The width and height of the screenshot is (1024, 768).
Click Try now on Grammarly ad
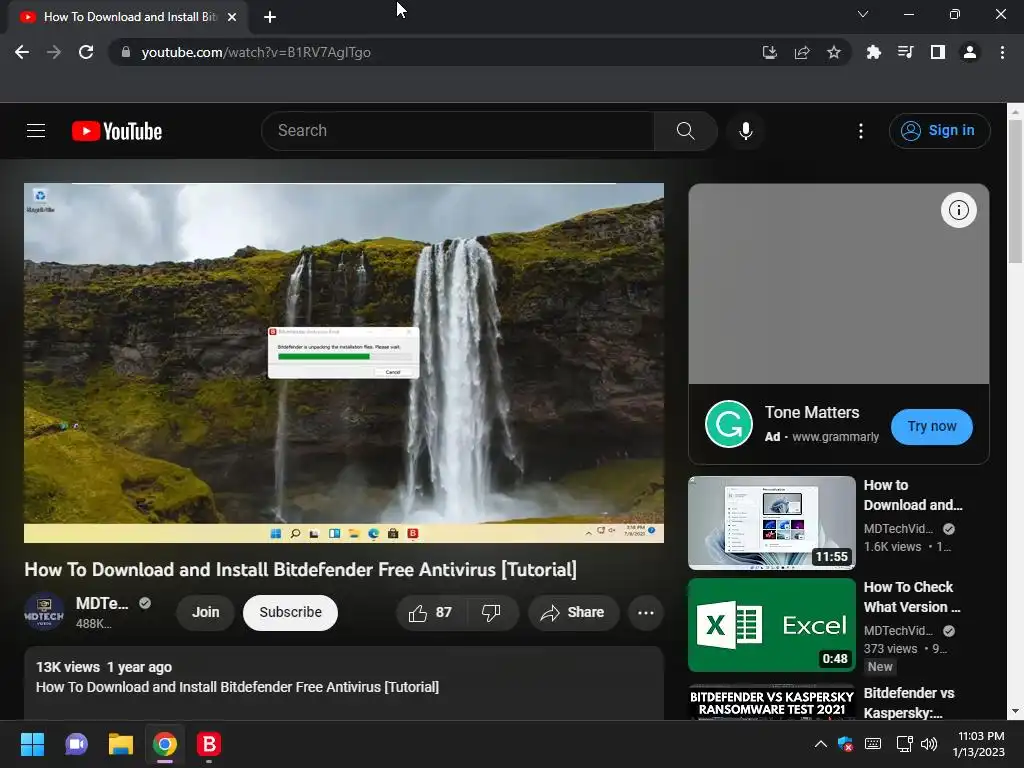tap(932, 426)
